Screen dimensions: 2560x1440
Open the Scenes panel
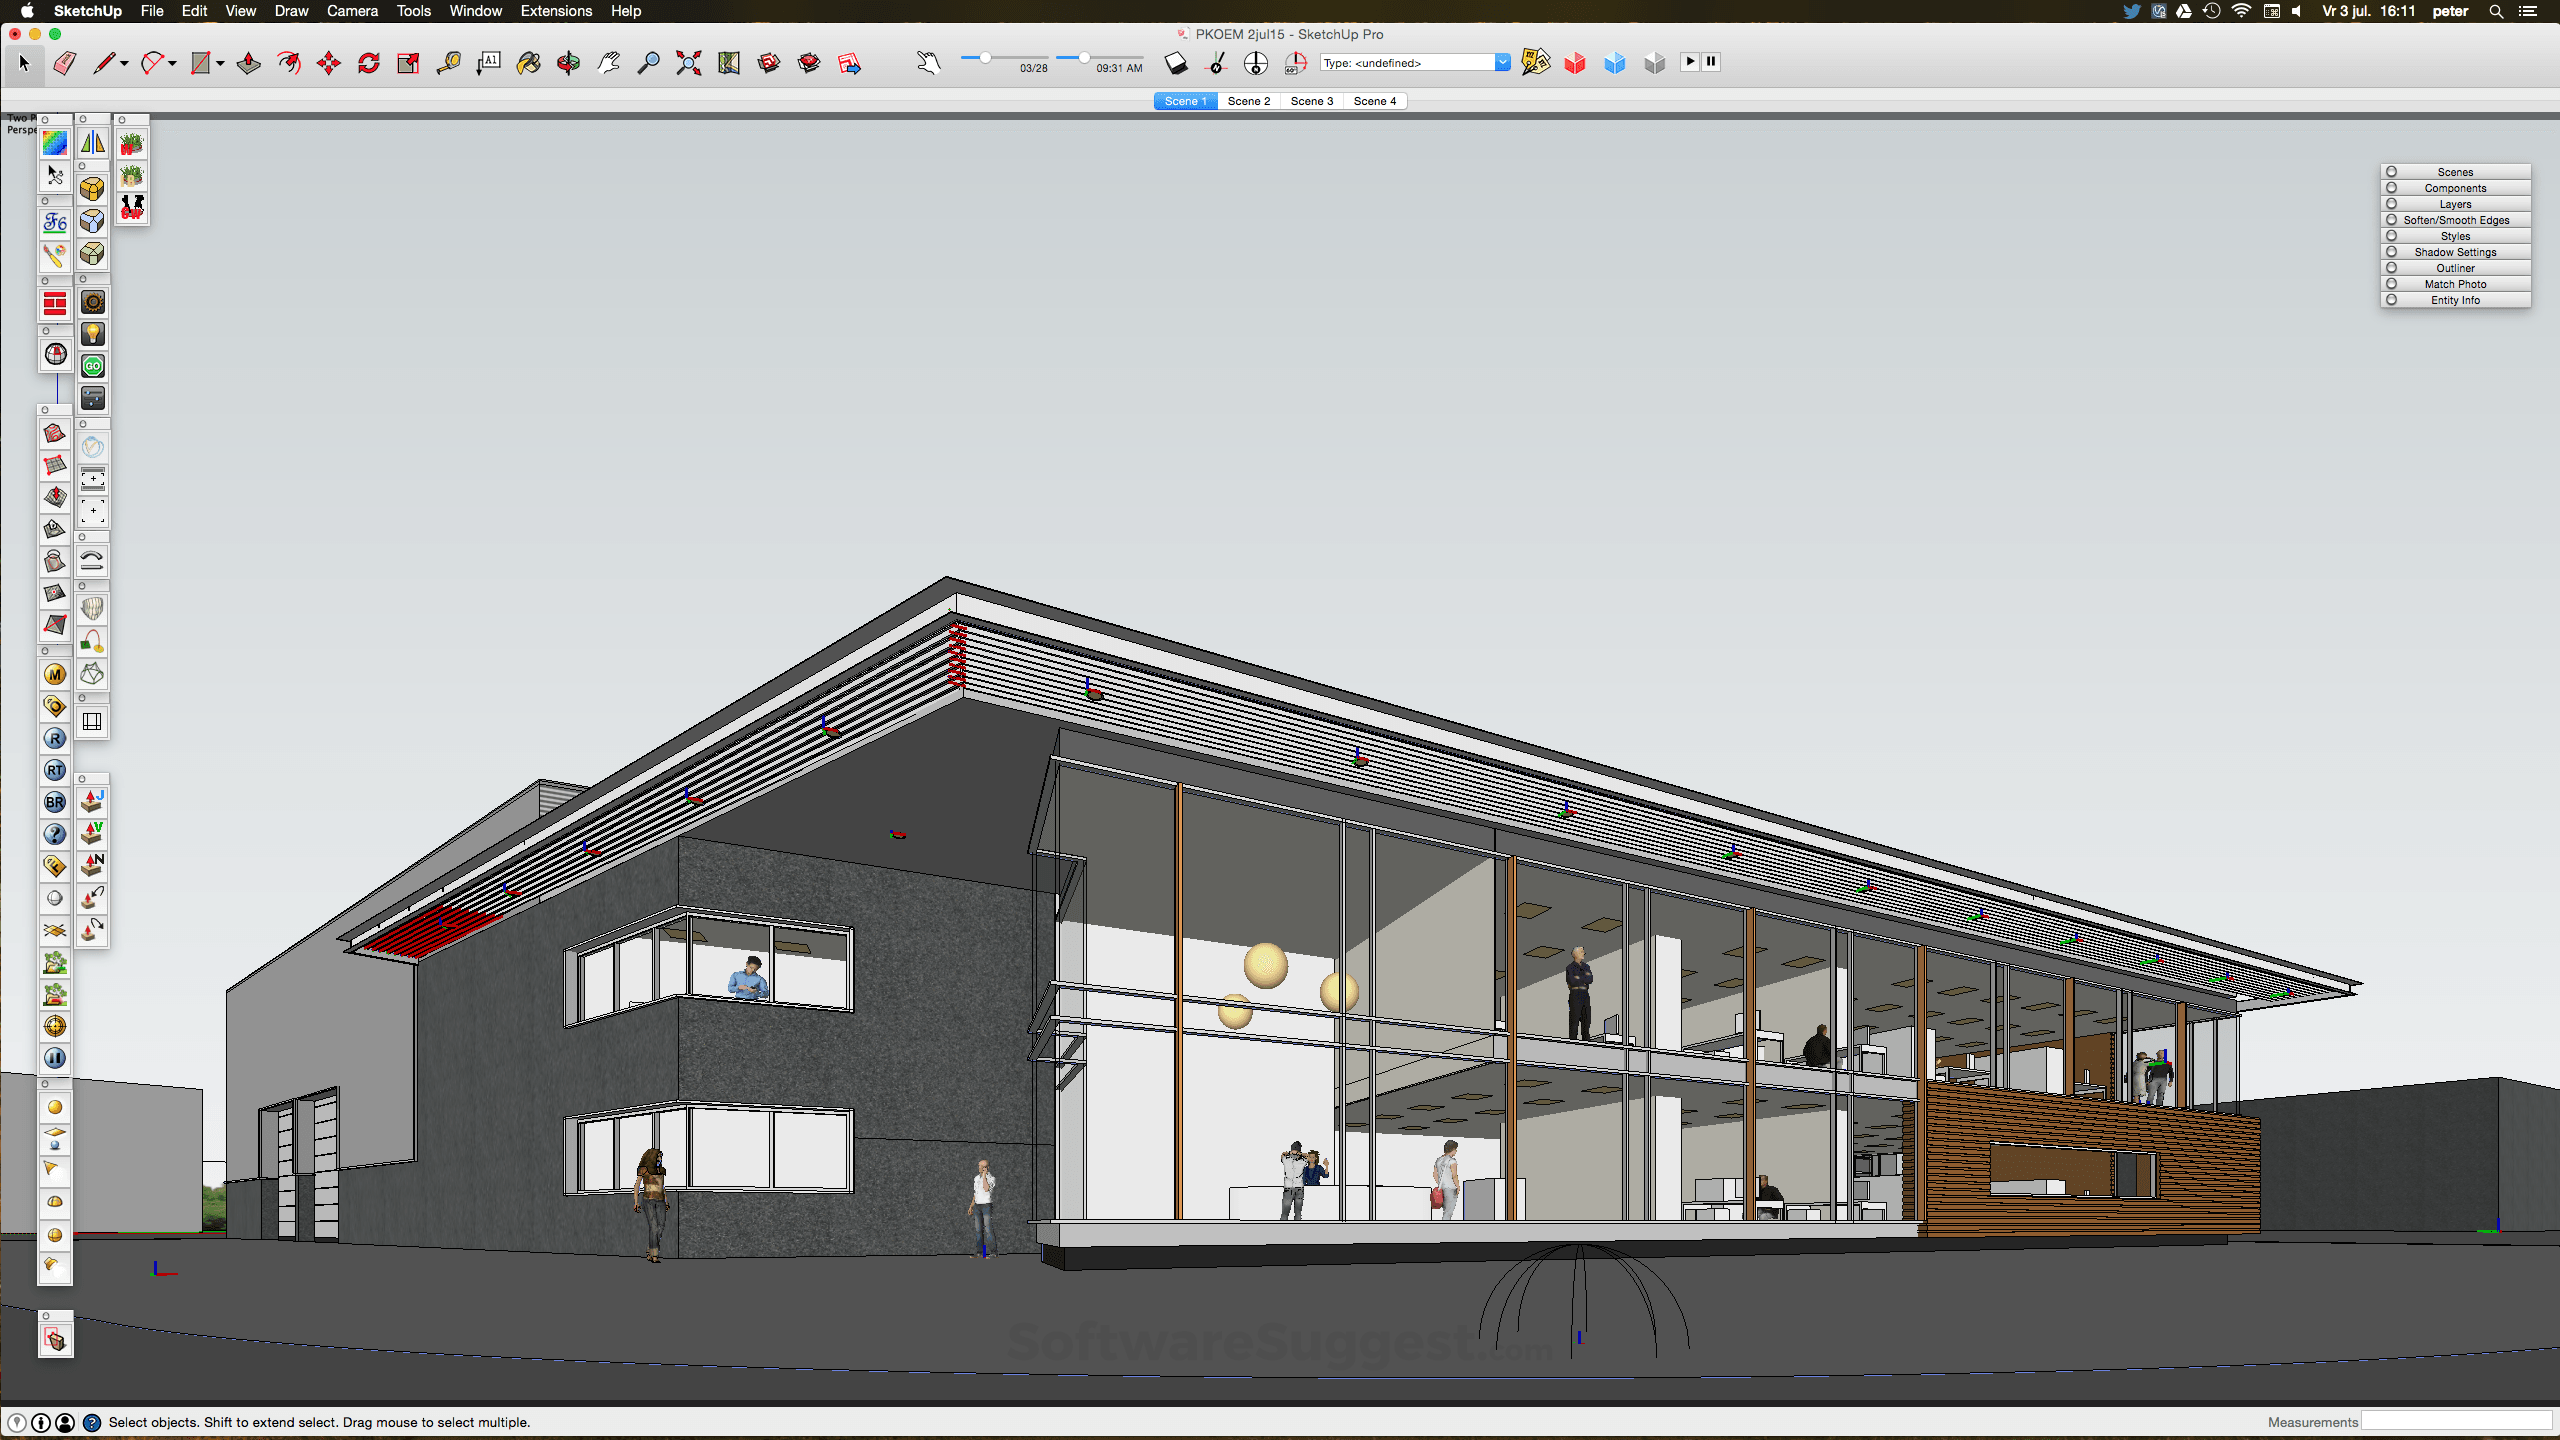(x=2455, y=171)
